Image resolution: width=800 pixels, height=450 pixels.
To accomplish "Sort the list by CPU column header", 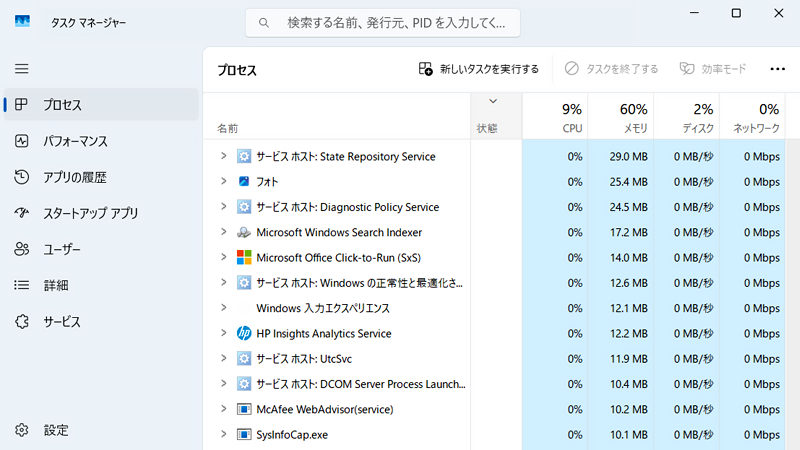I will point(556,117).
